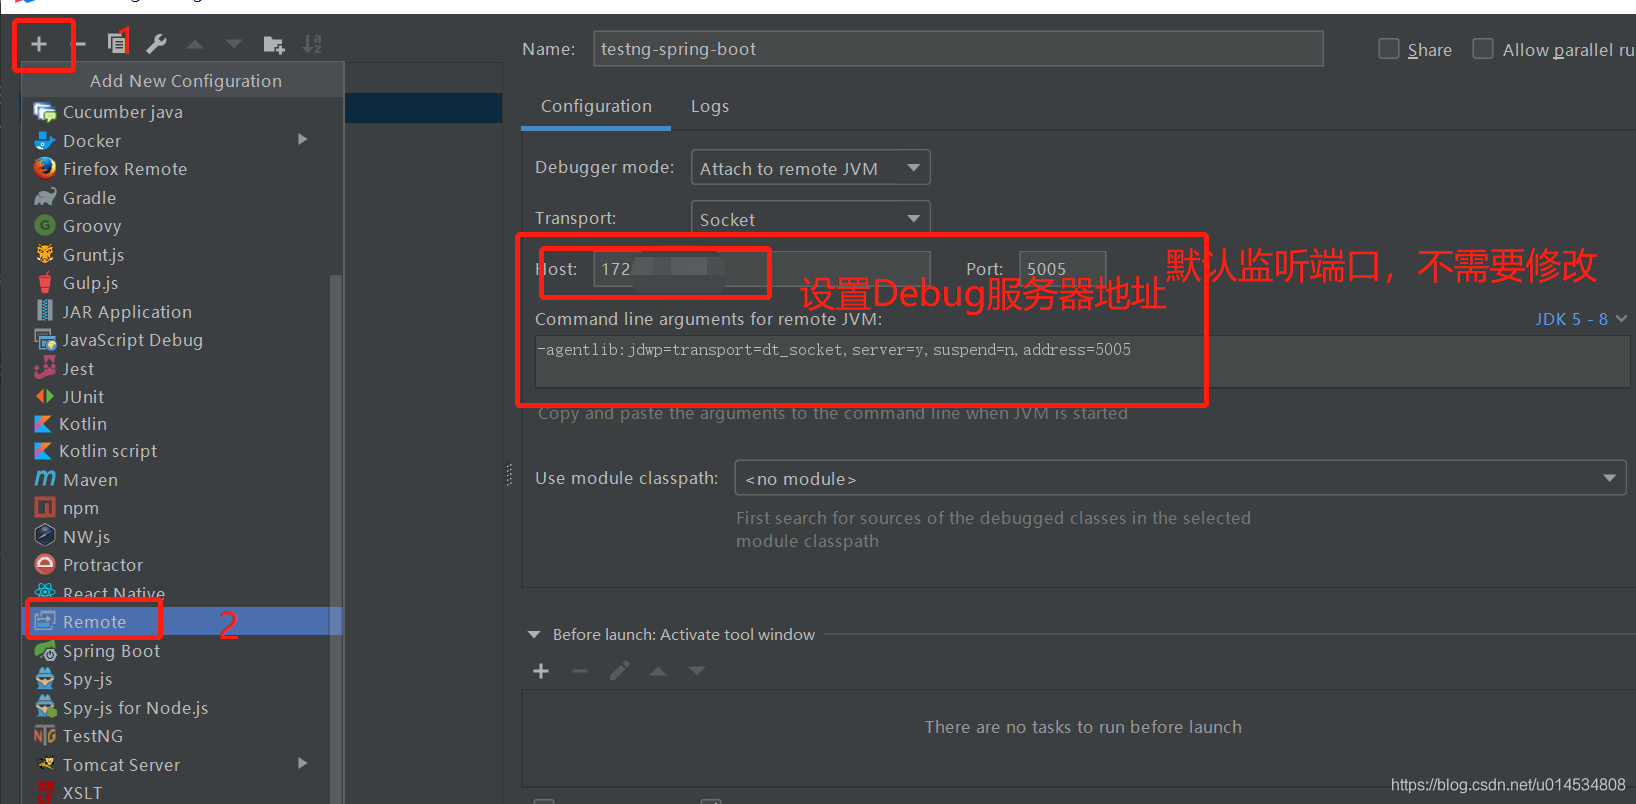Click the create new folder icon
This screenshot has width=1636, height=804.
pos(273,44)
